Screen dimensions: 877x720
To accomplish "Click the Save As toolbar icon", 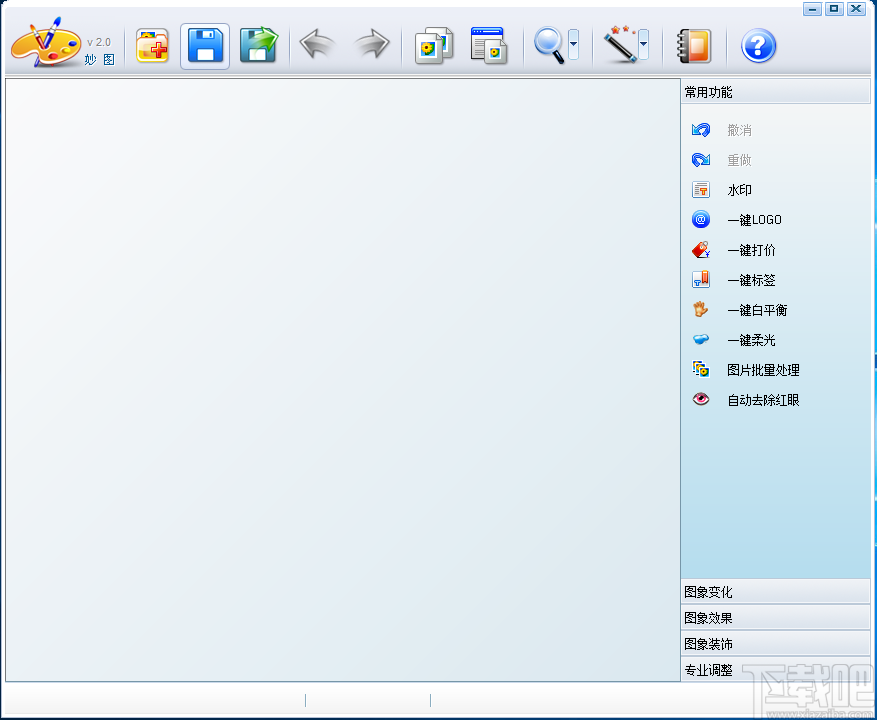I will click(259, 46).
